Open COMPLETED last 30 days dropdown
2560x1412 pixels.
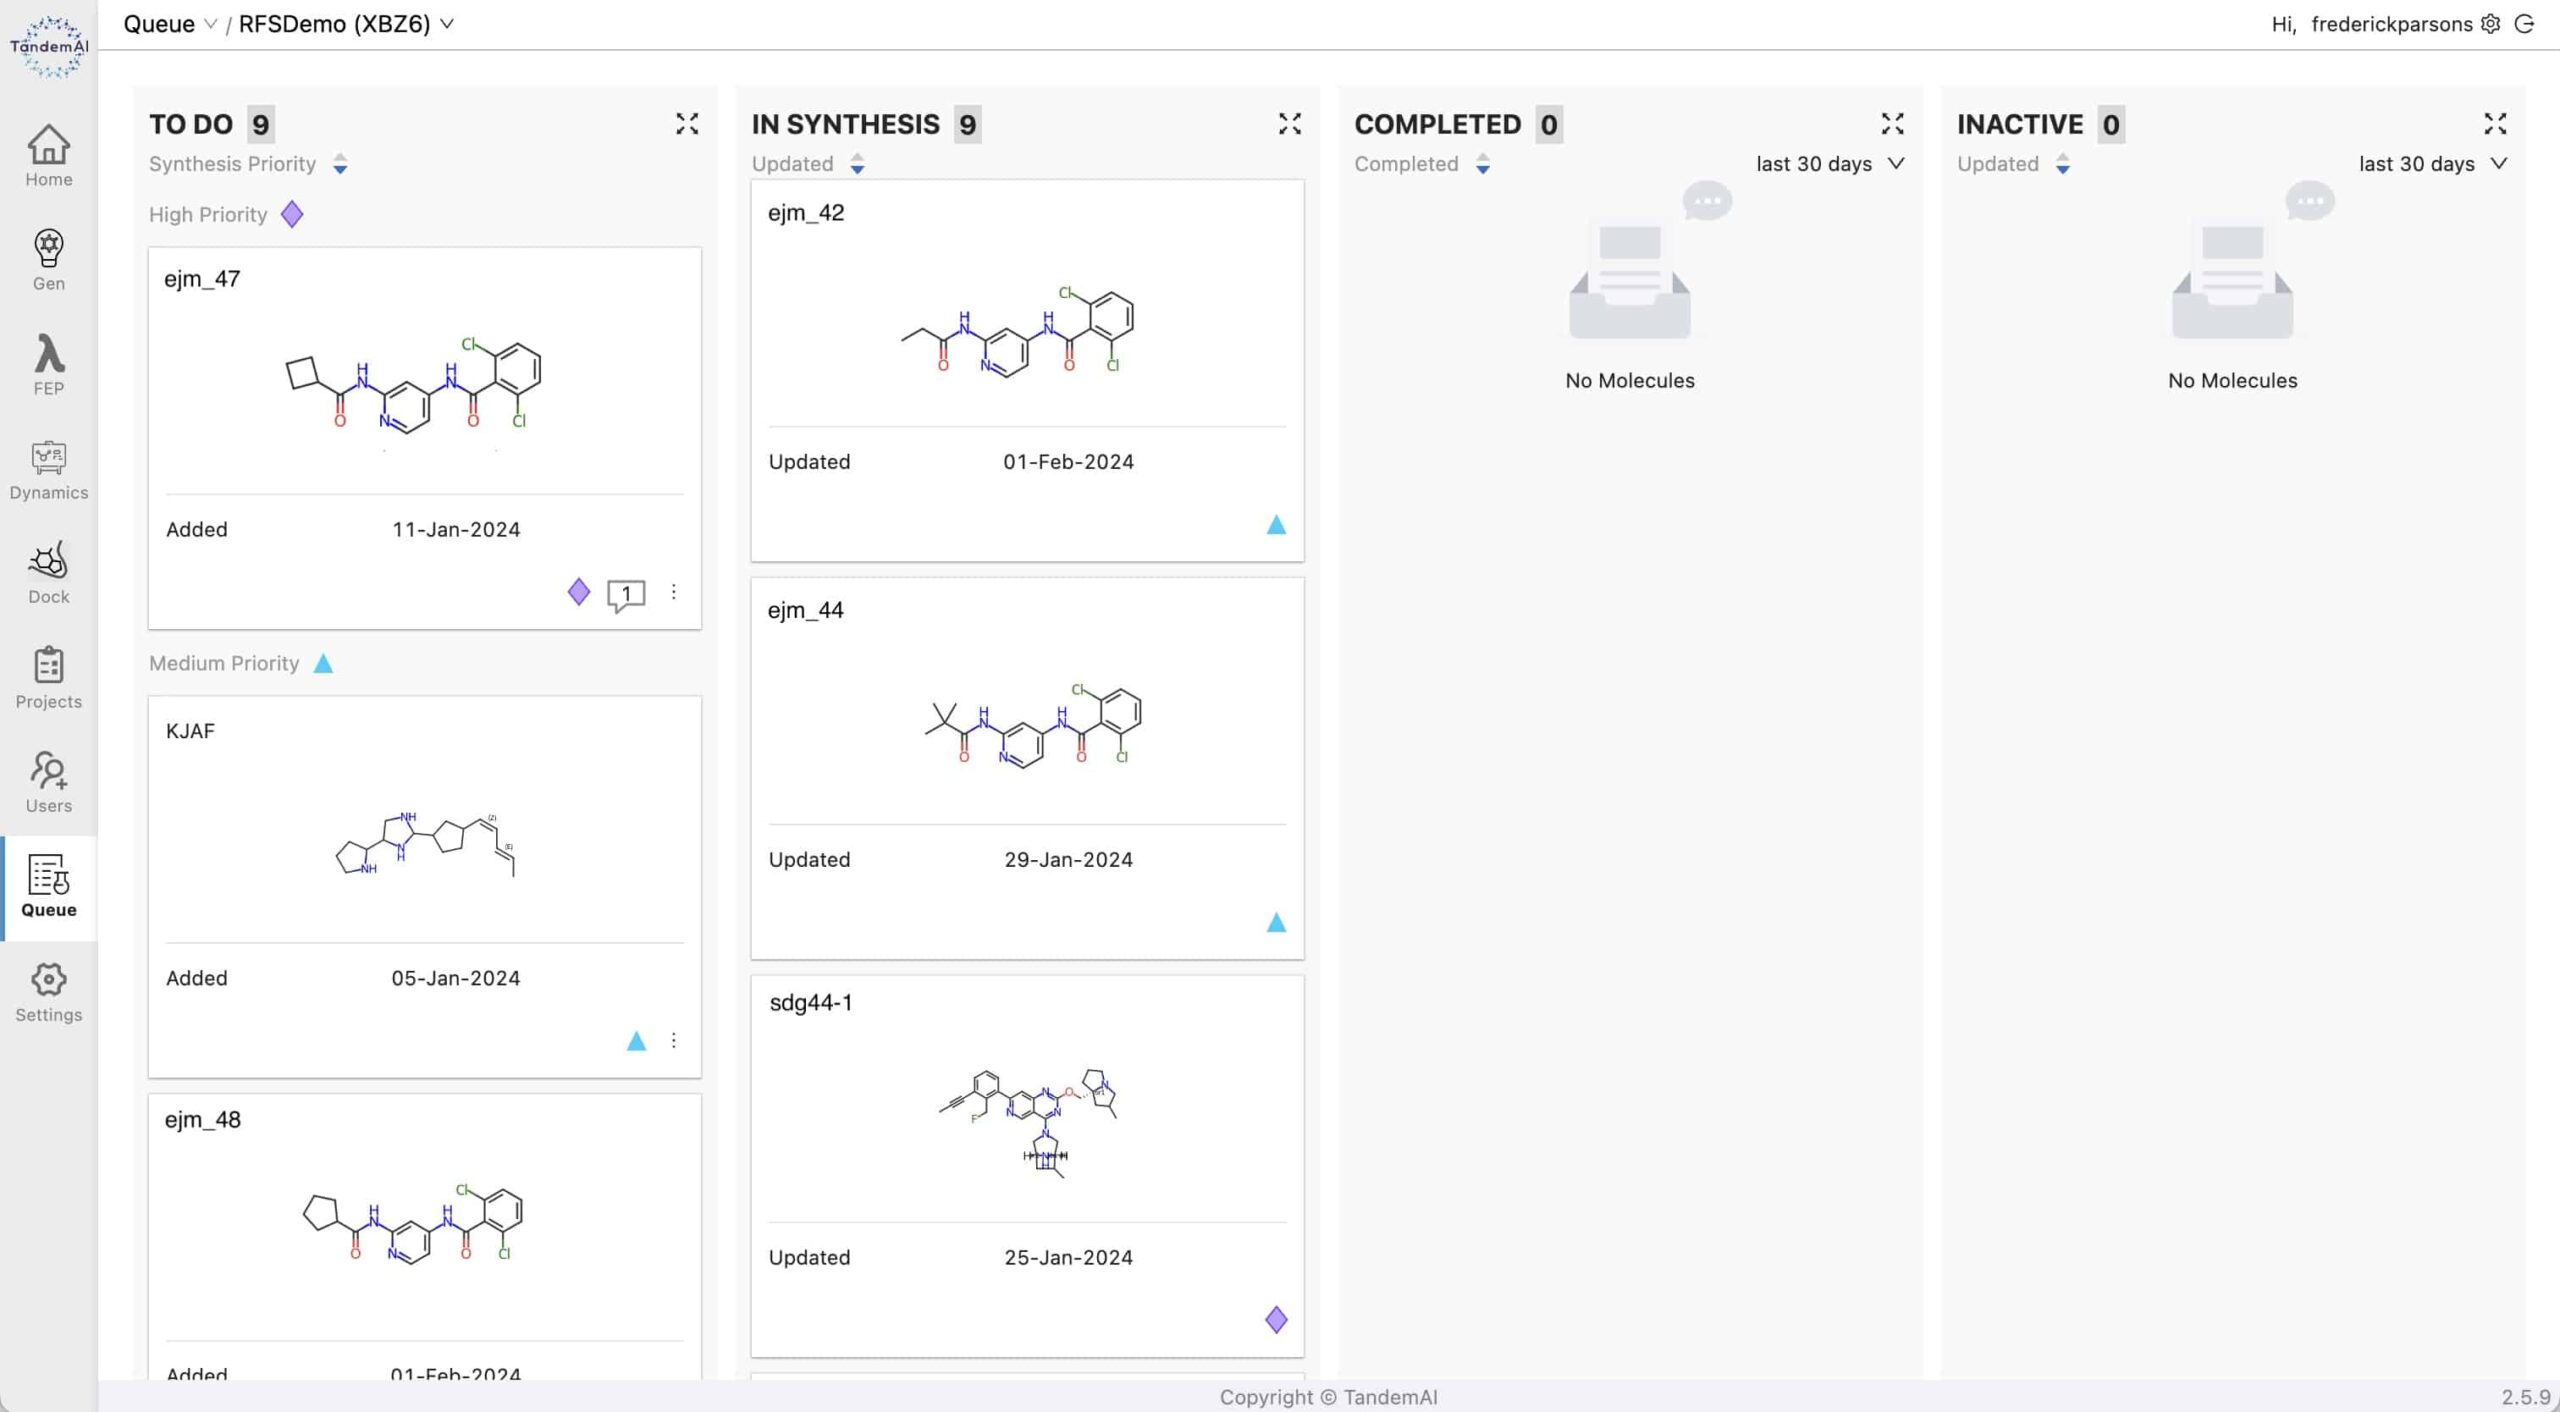pos(1829,164)
